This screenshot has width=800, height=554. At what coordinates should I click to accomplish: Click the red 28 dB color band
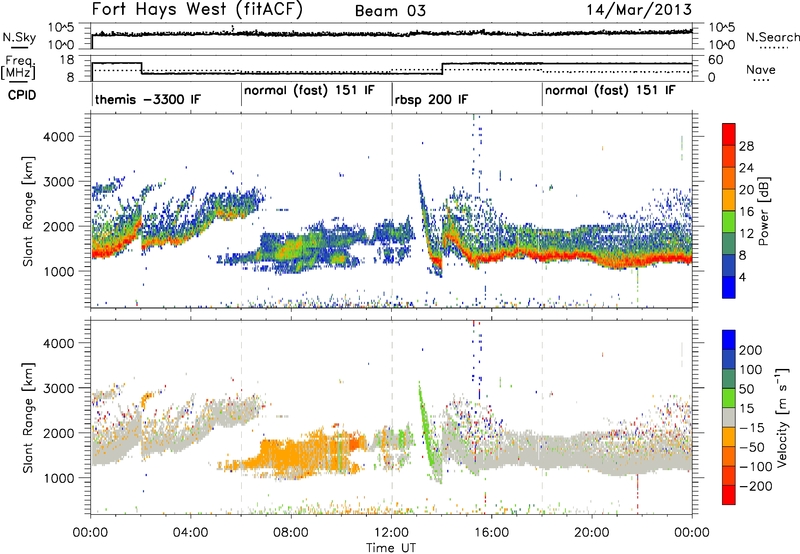point(729,135)
